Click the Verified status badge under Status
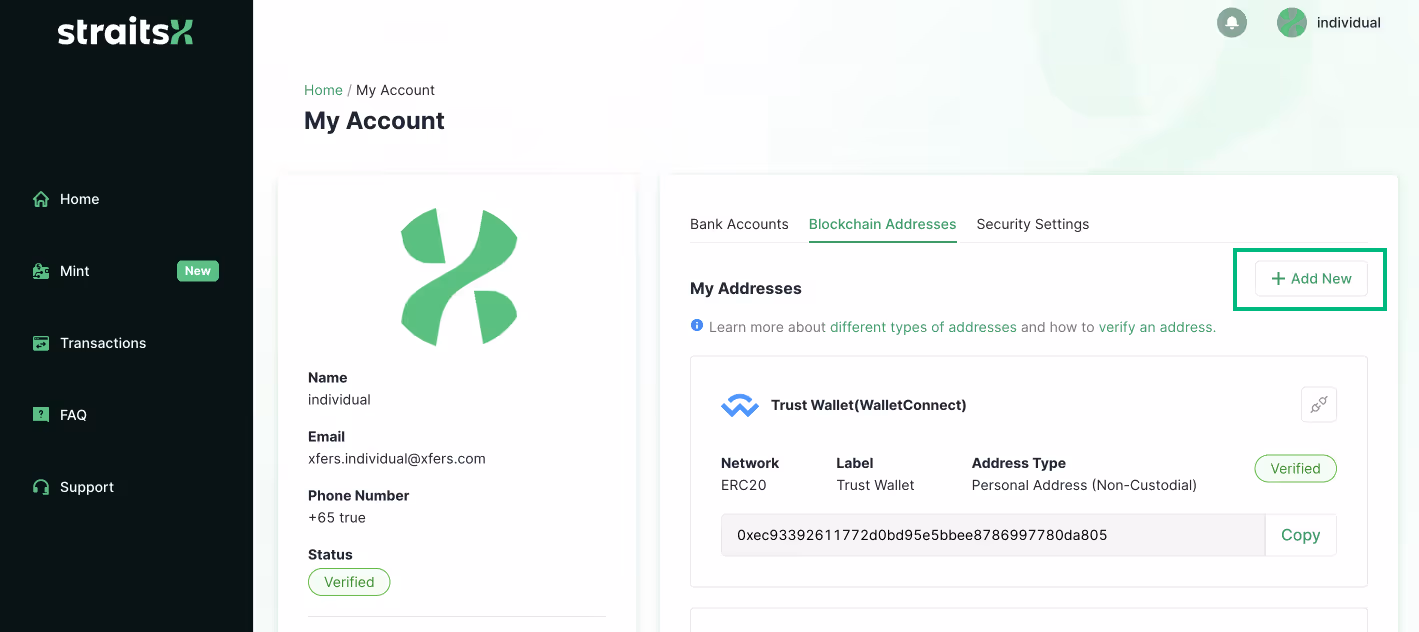This screenshot has height=632, width=1419. pyautogui.click(x=349, y=582)
